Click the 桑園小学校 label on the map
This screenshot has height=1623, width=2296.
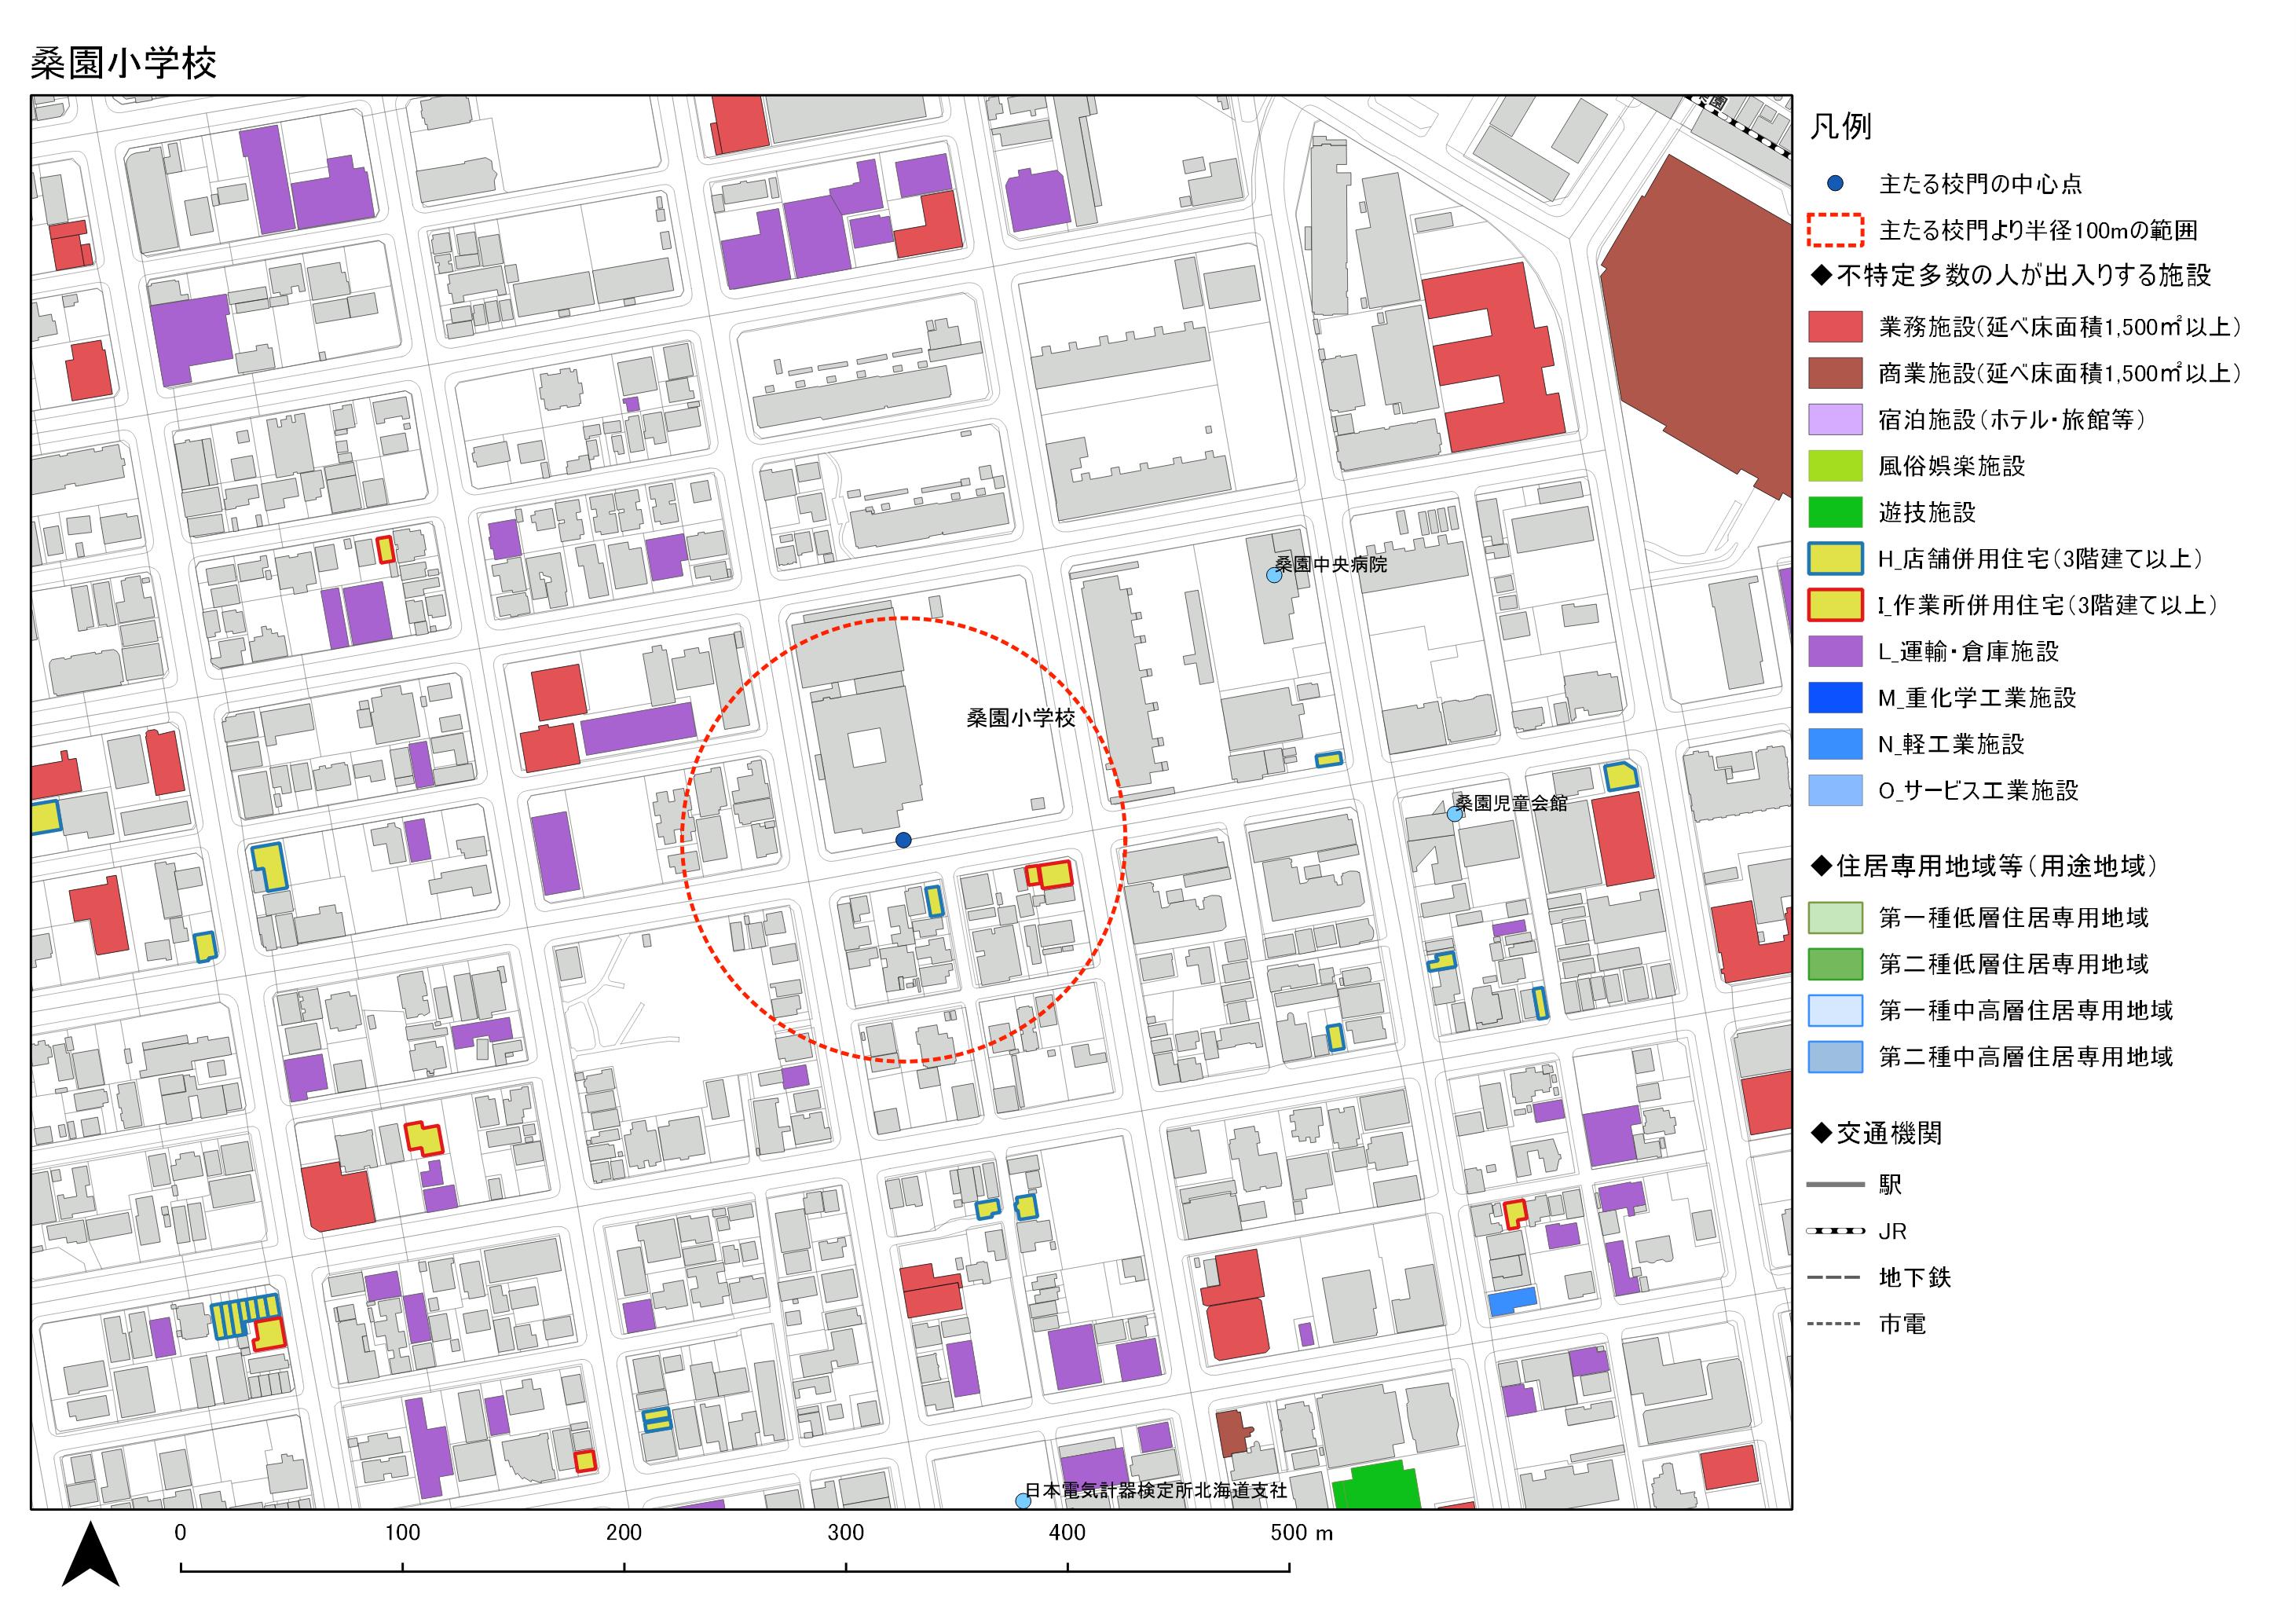point(1020,718)
